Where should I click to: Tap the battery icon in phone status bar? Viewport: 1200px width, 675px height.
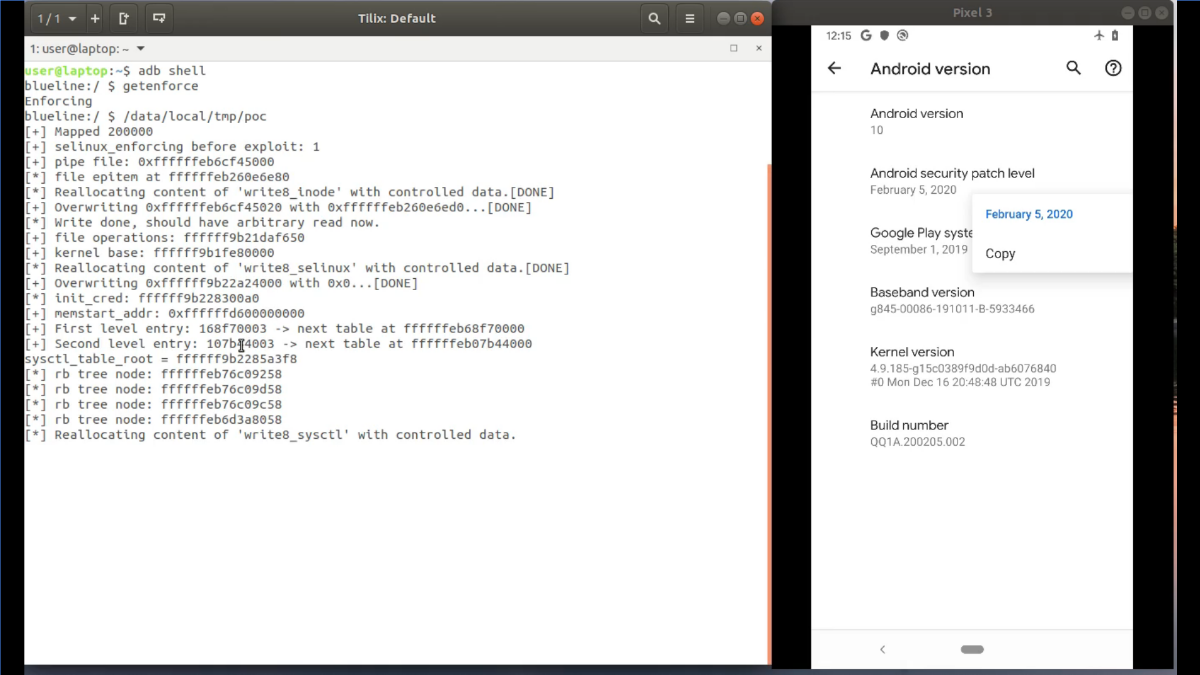1115,35
